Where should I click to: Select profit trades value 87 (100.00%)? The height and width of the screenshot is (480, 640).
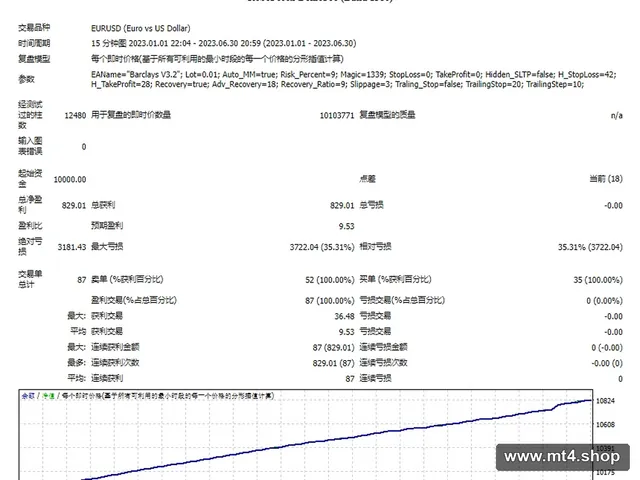pos(330,301)
